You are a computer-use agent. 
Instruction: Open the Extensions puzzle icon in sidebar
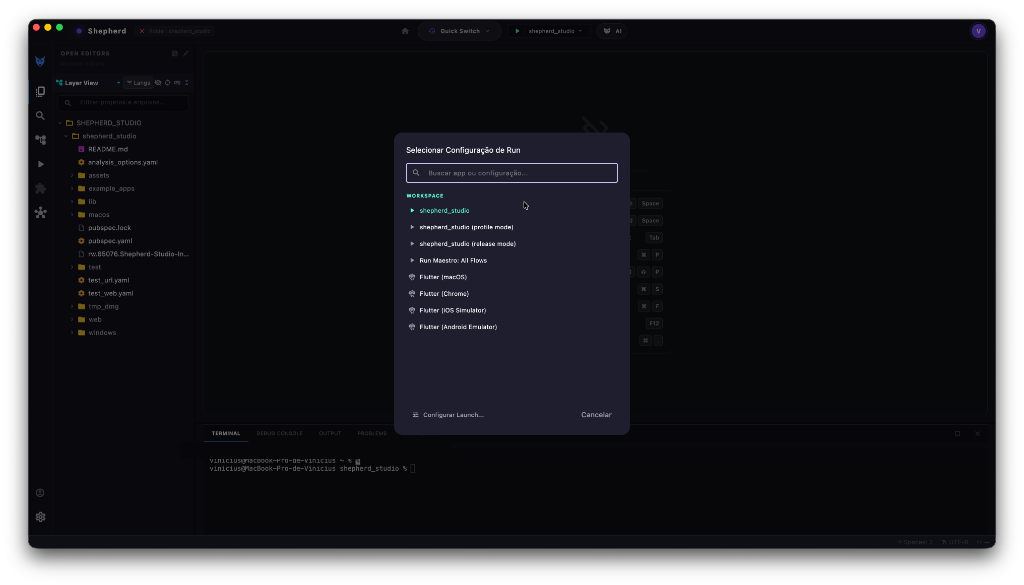[40, 189]
